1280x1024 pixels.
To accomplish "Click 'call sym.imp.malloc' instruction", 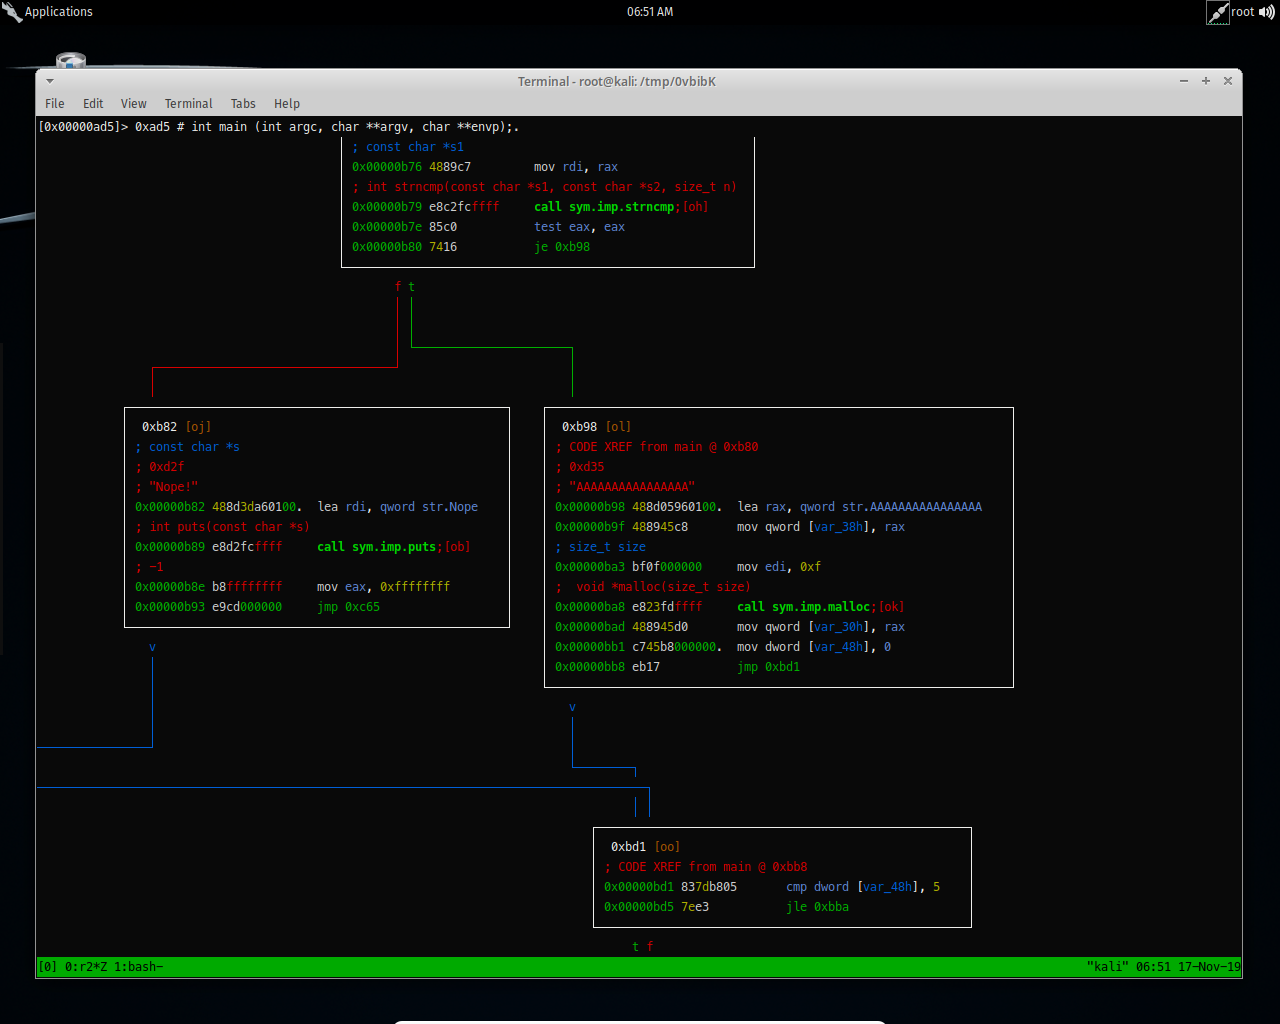I will (x=804, y=607).
